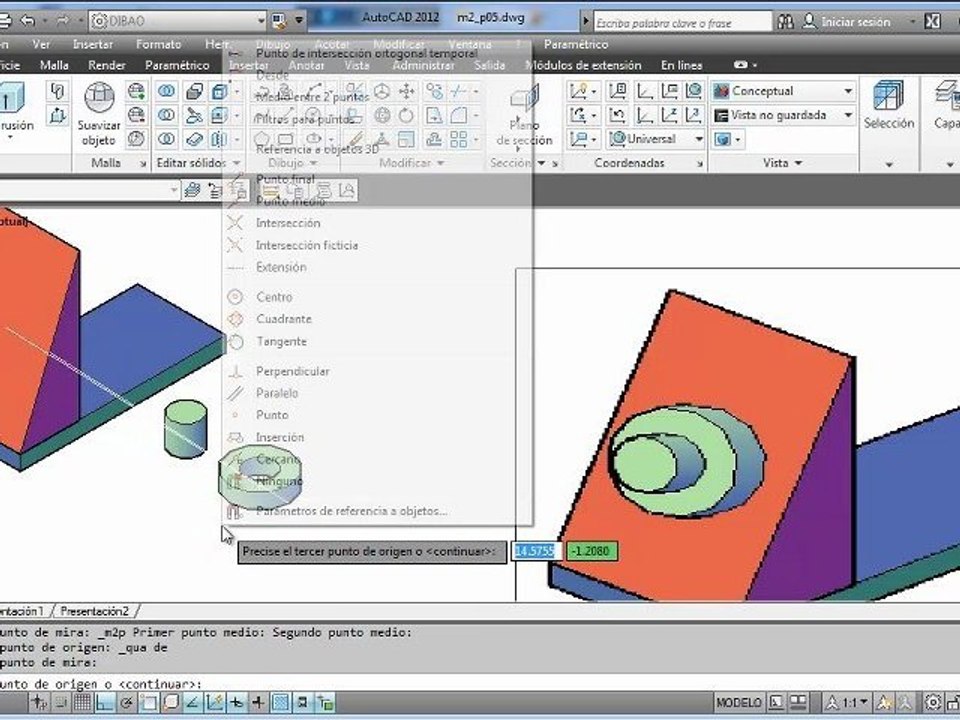
Task: Click the Slice solid icon in Editar sólidos
Action: point(194,115)
